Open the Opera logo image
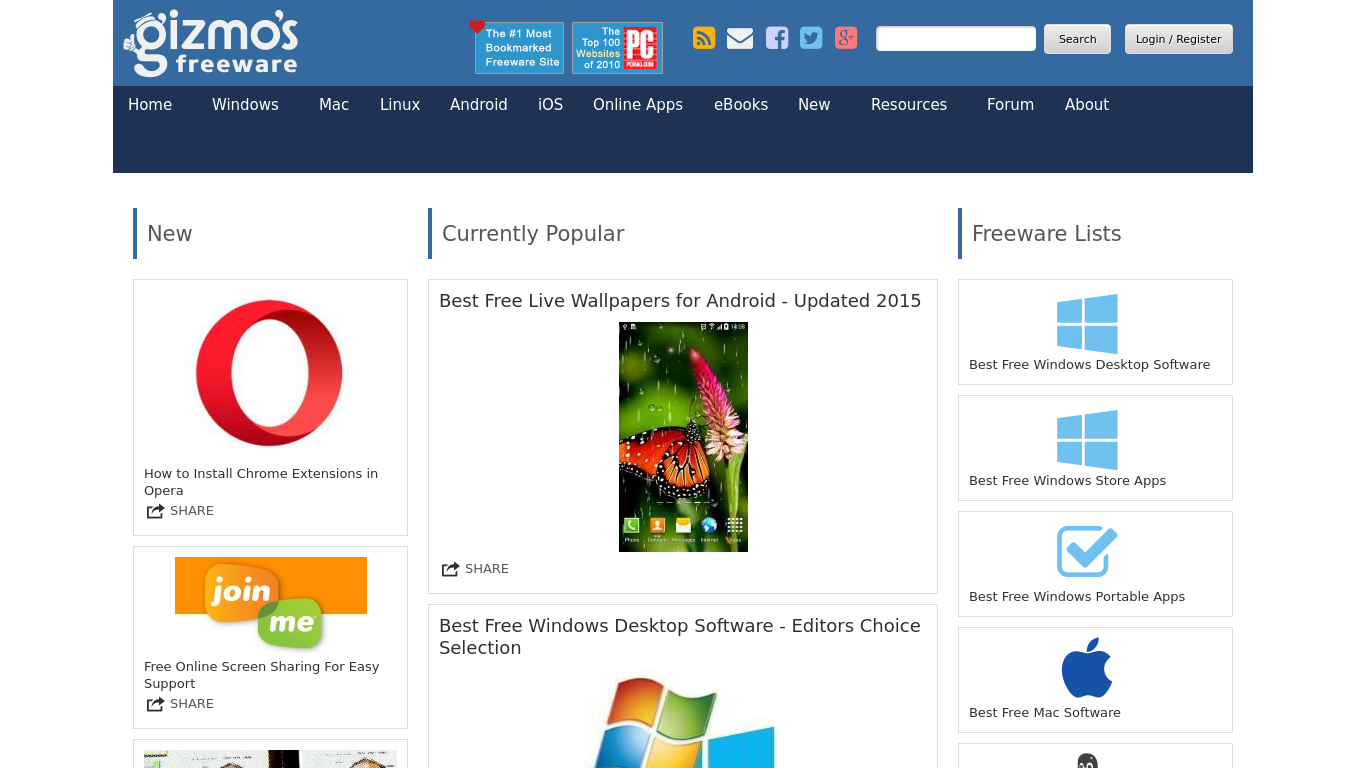Viewport: 1366px width, 768px height. point(270,373)
